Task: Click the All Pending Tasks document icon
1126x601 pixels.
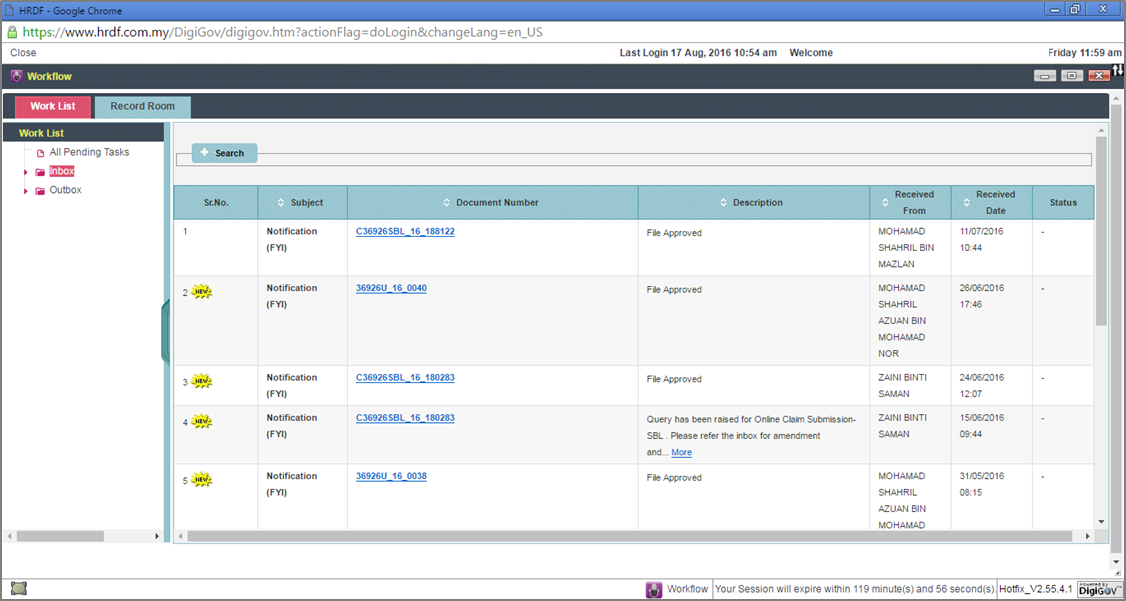Action: coord(40,153)
